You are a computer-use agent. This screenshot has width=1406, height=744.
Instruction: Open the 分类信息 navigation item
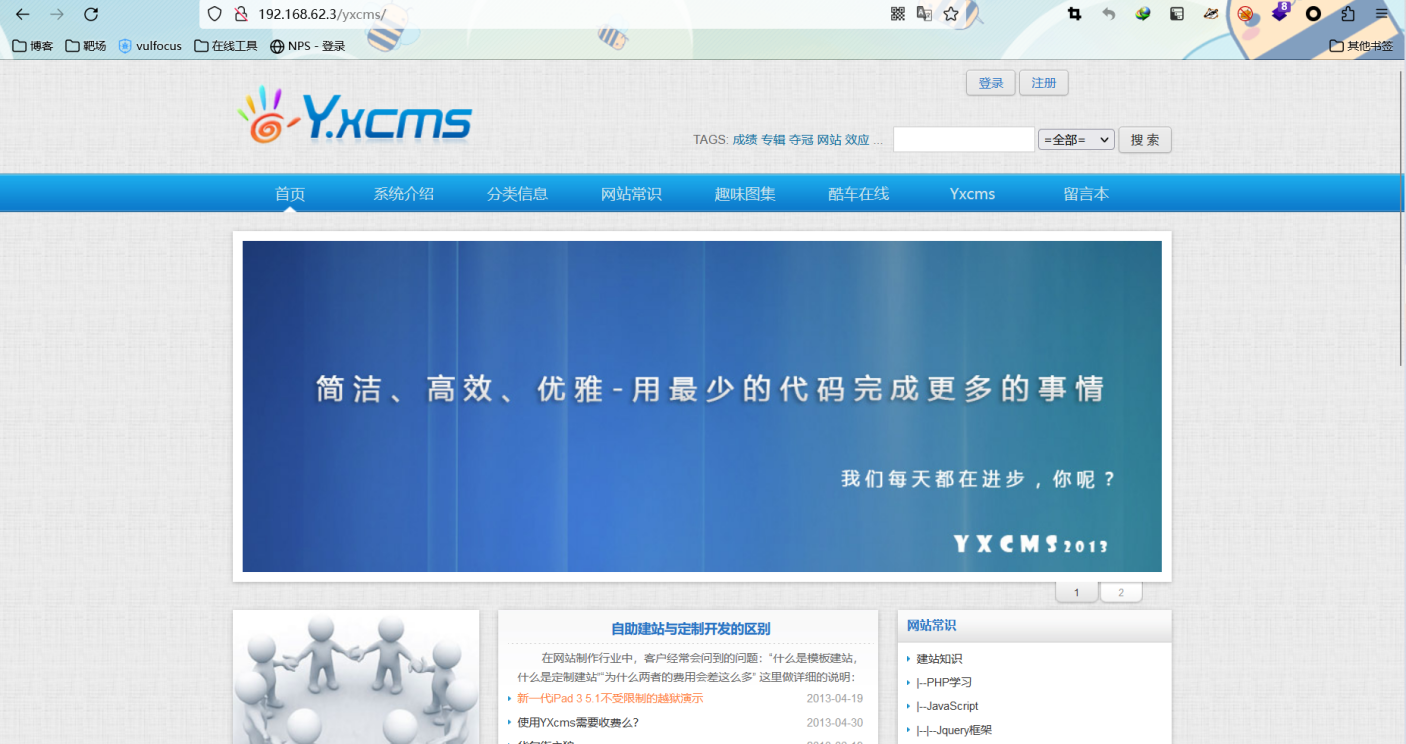(x=518, y=194)
